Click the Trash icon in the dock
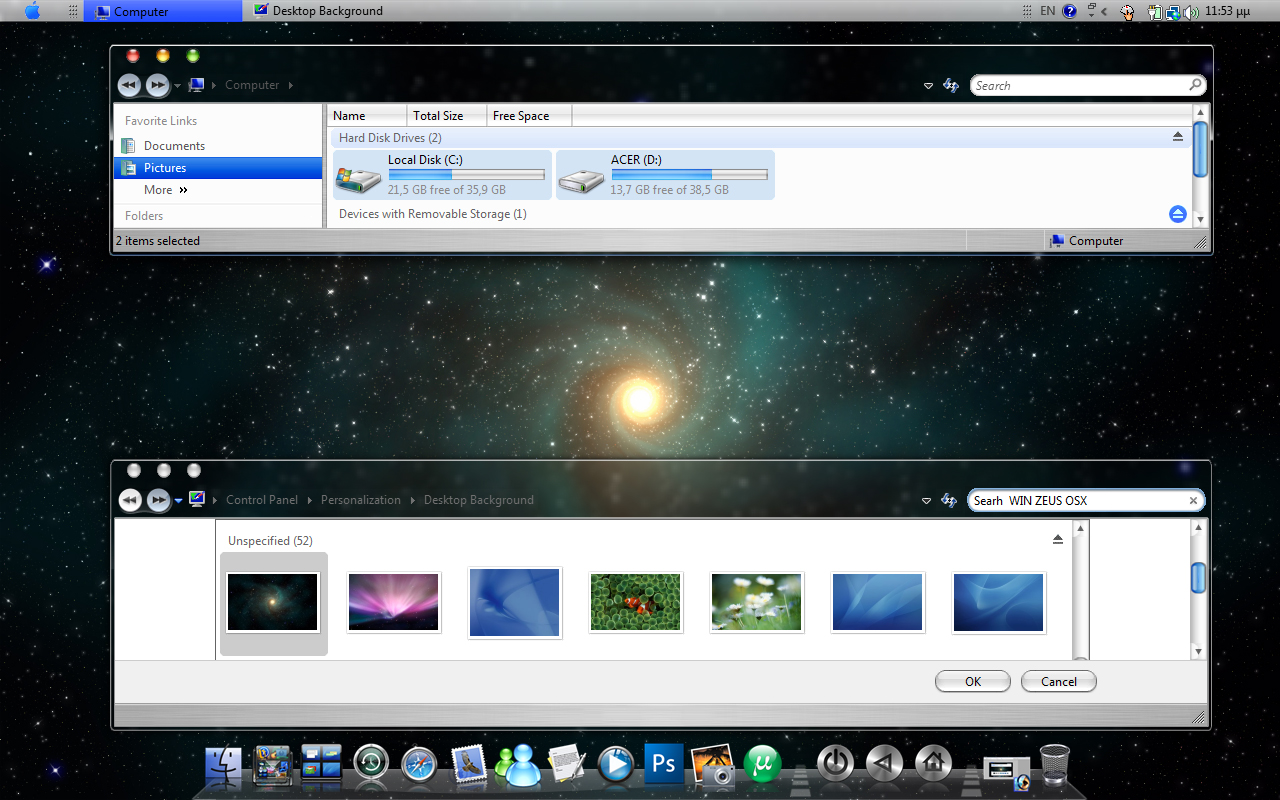 1056,764
